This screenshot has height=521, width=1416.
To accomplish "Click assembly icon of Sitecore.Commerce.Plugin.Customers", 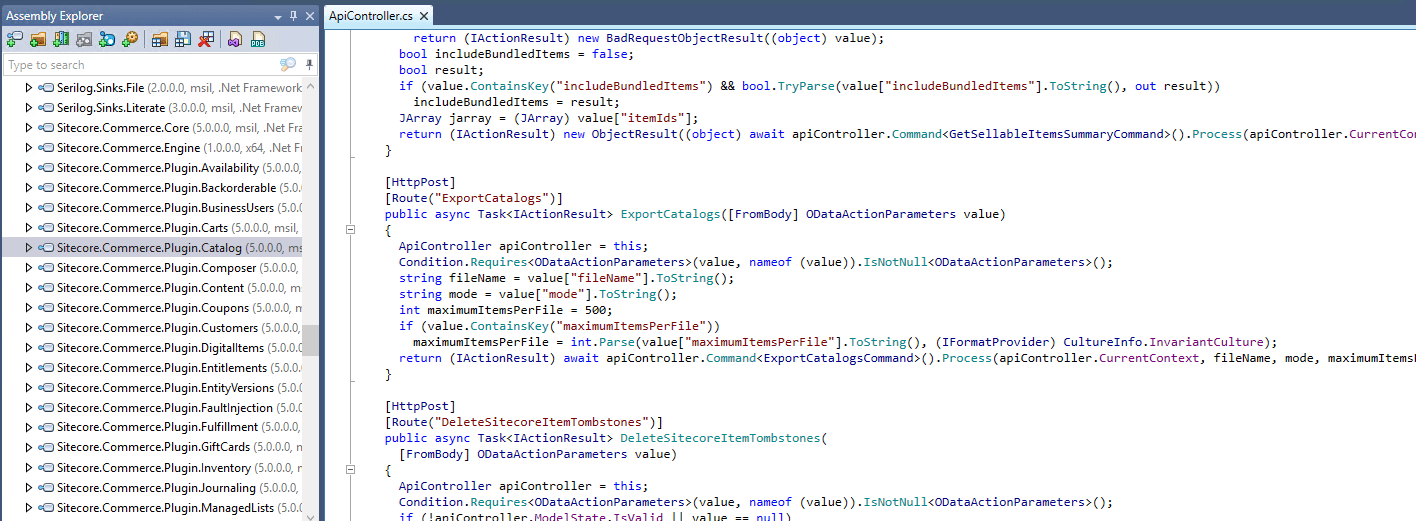I will point(46,328).
